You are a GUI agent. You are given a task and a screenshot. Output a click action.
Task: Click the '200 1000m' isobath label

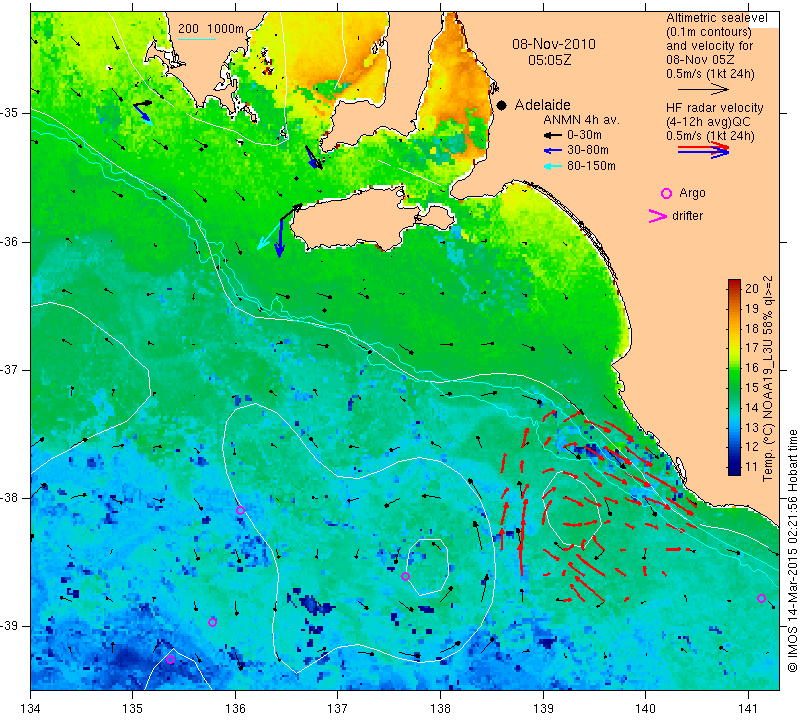point(211,29)
